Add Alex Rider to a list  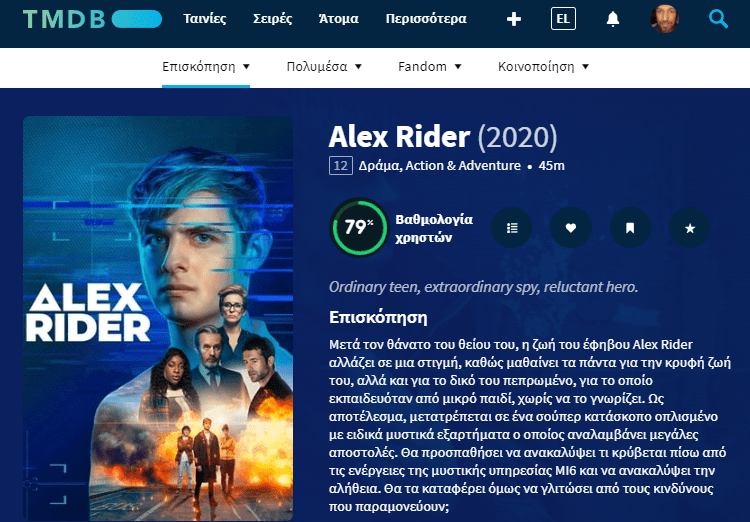pos(512,228)
